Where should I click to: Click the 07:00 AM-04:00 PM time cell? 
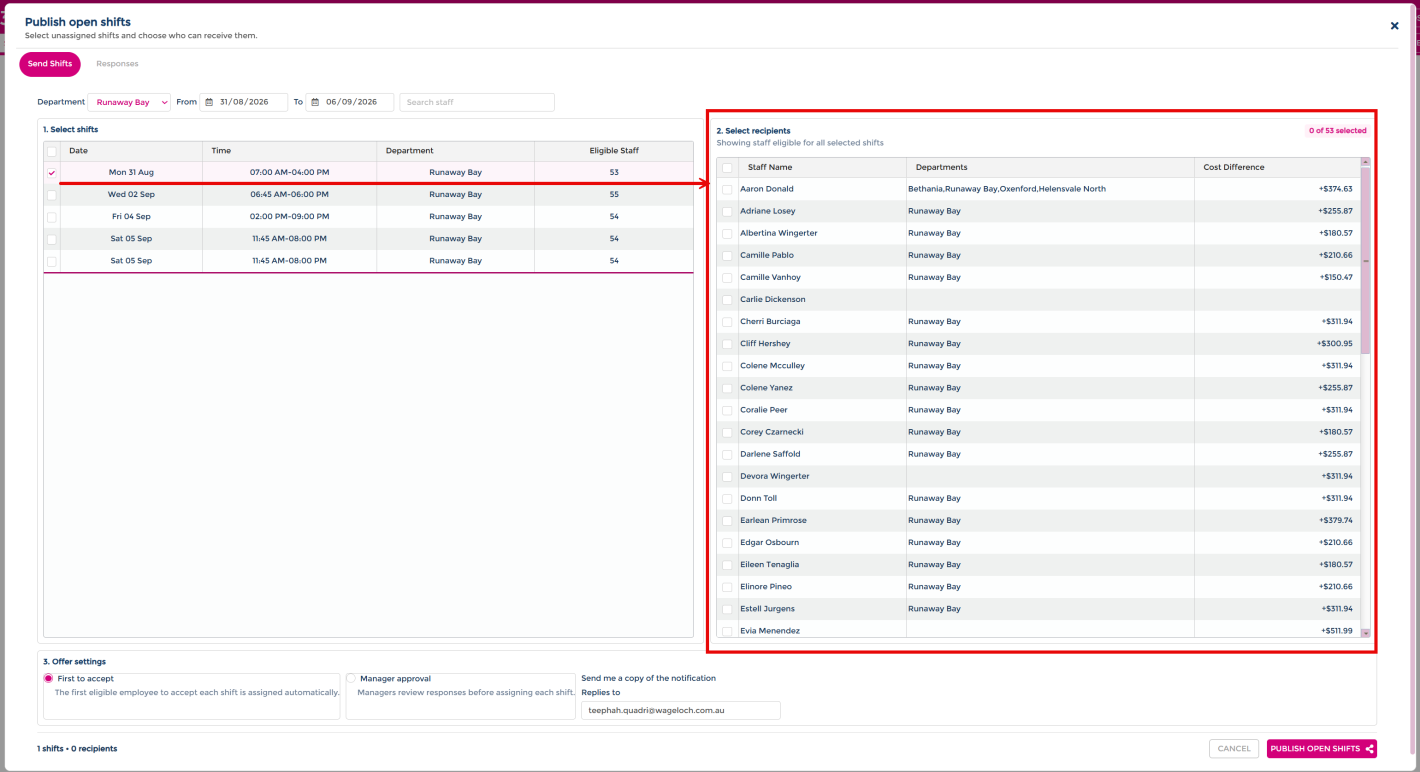click(290, 173)
